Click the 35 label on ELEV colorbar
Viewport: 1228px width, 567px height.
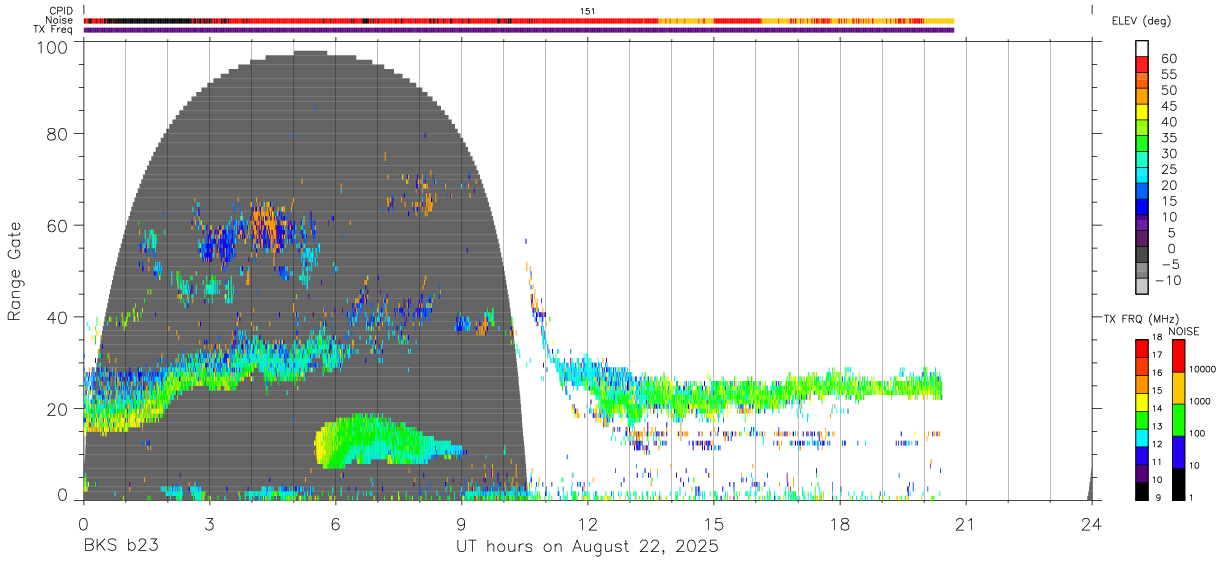[1168, 138]
